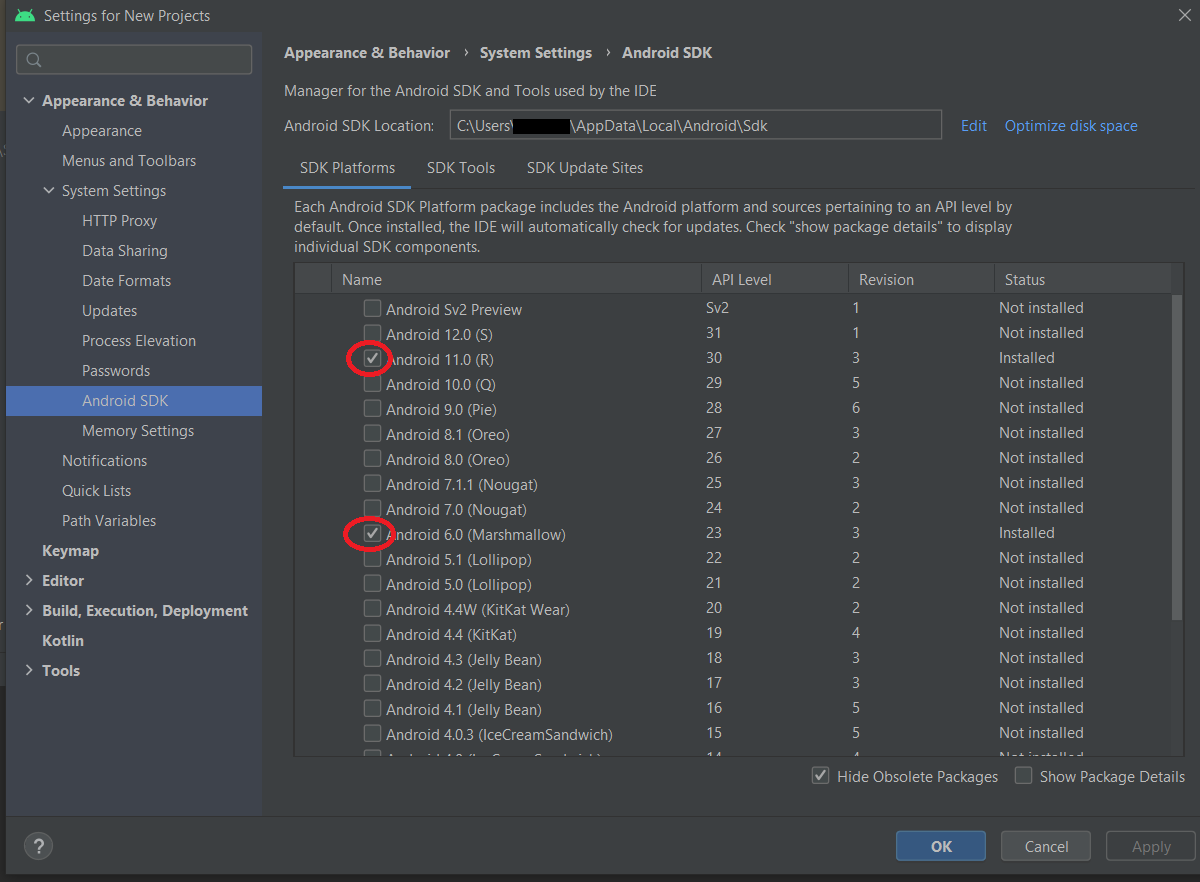Image resolution: width=1200 pixels, height=882 pixels.
Task: Select the Android 7.1.1 (Nougat) row
Action: (732, 483)
